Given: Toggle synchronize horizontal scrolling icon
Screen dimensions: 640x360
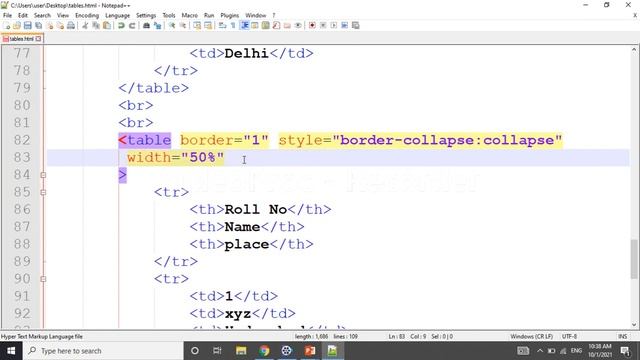Looking at the screenshot, I should click(x=208, y=26).
